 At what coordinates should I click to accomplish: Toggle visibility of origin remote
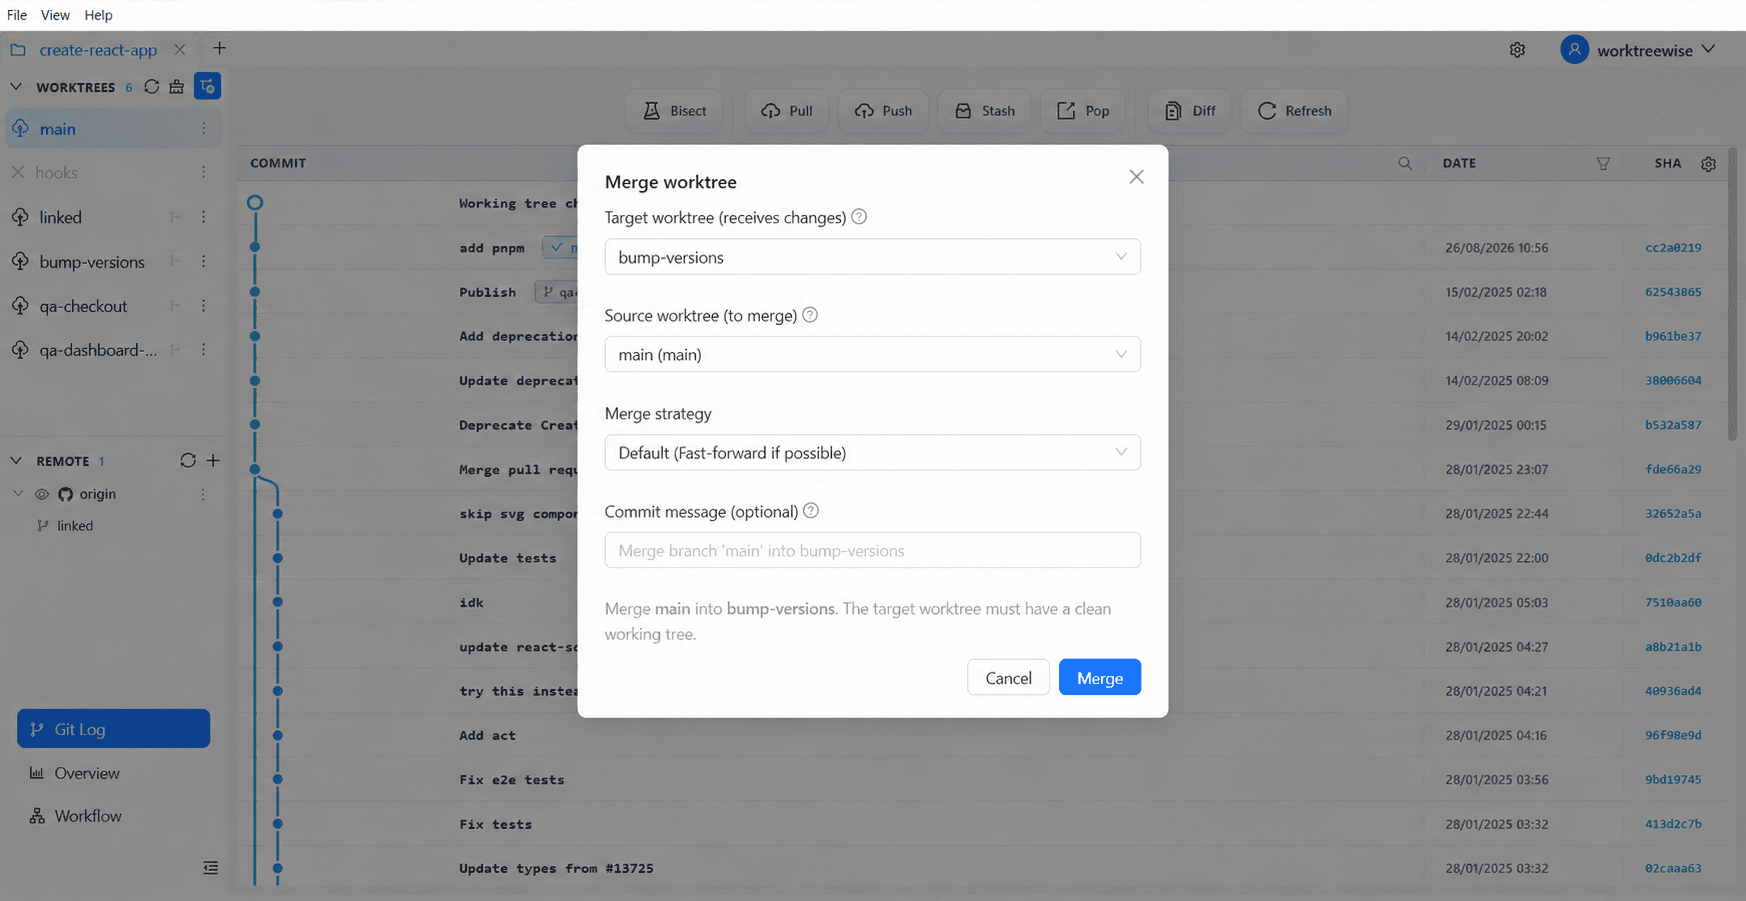[x=42, y=494]
